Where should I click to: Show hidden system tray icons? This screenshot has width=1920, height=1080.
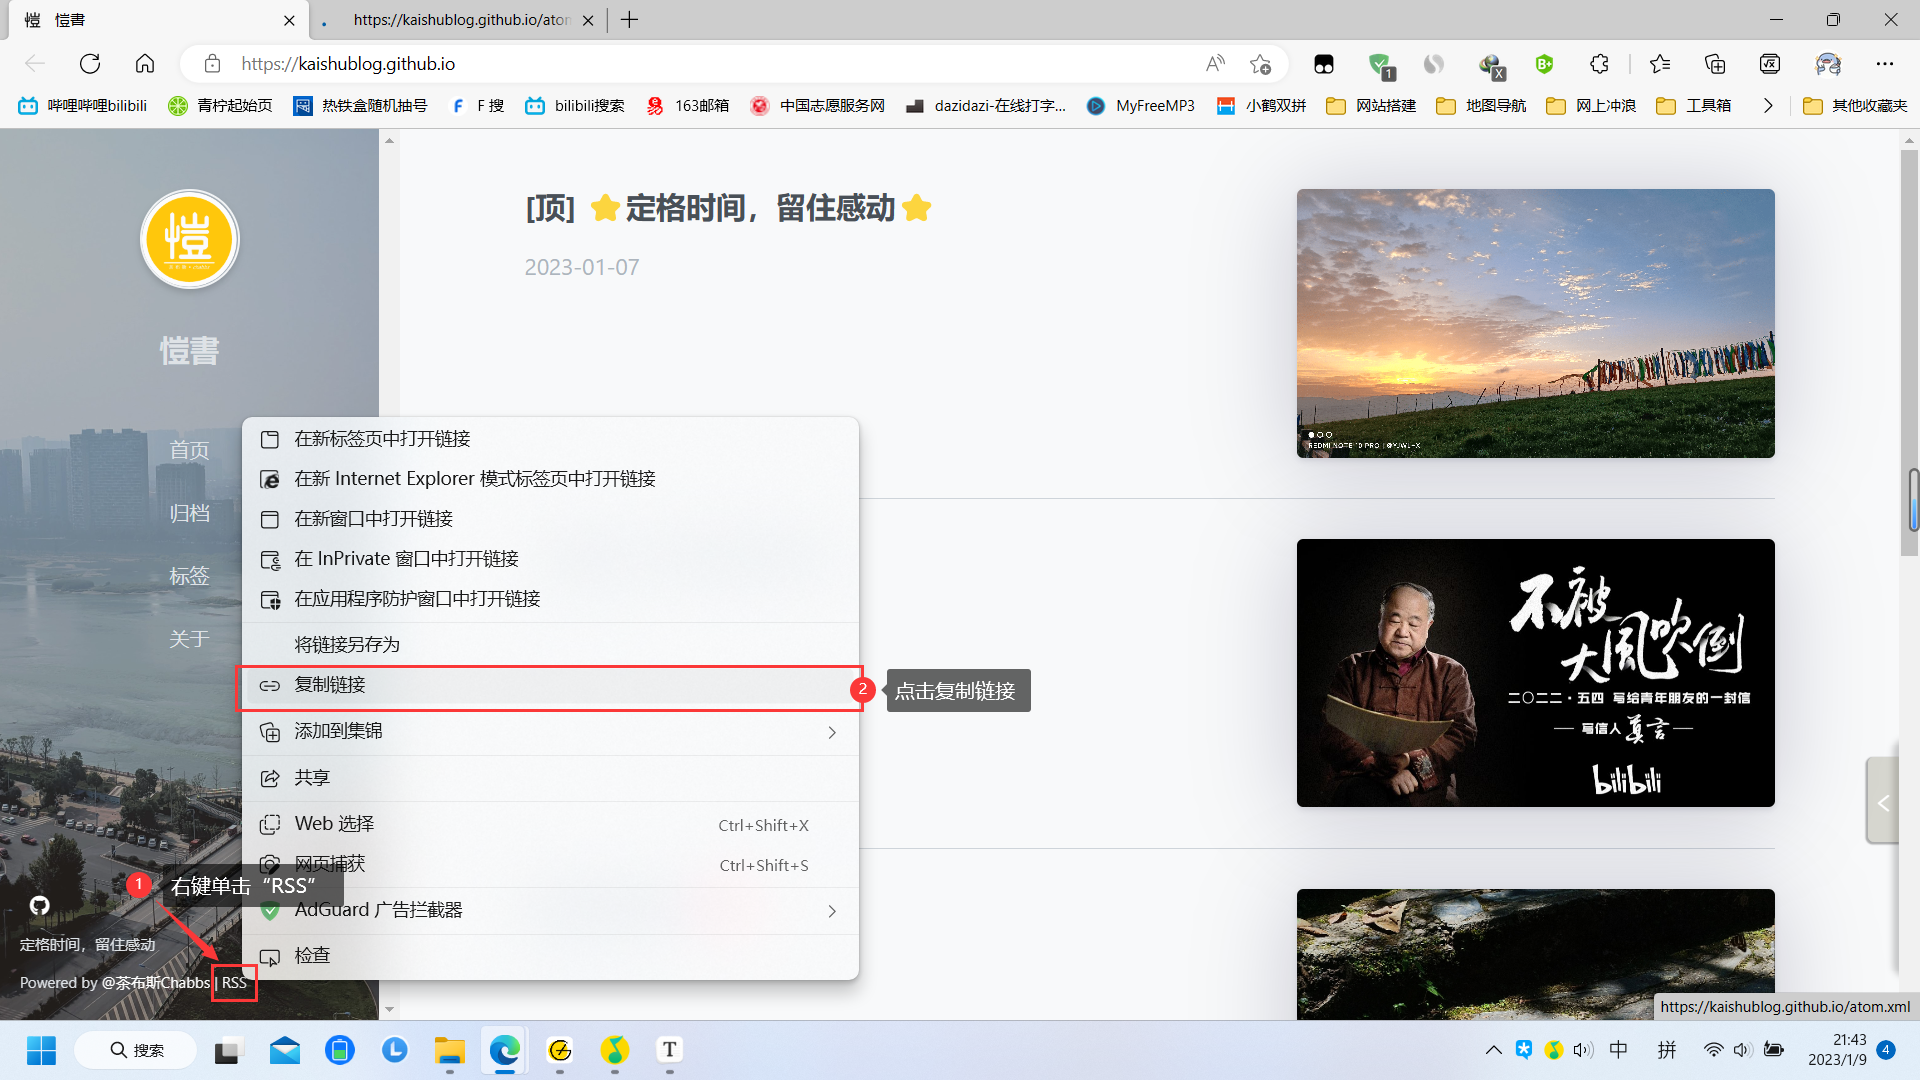pos(1493,1050)
